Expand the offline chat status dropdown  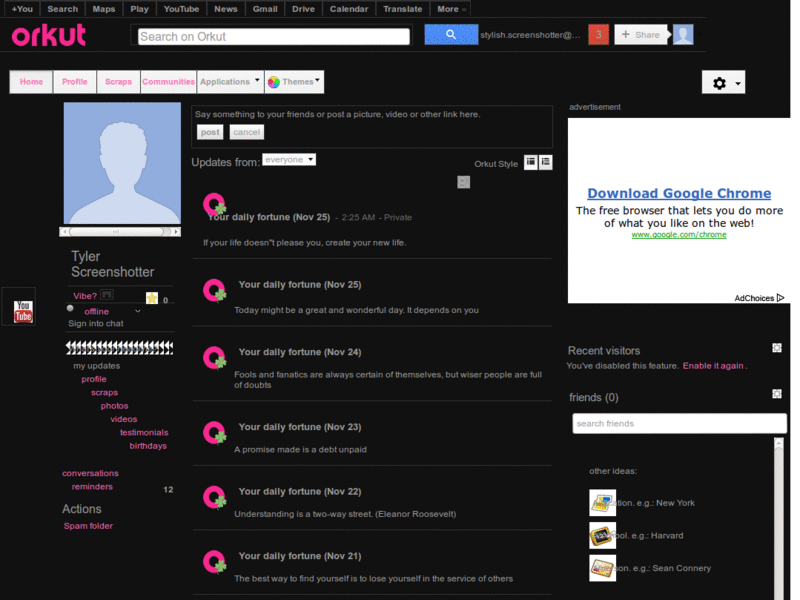138,311
